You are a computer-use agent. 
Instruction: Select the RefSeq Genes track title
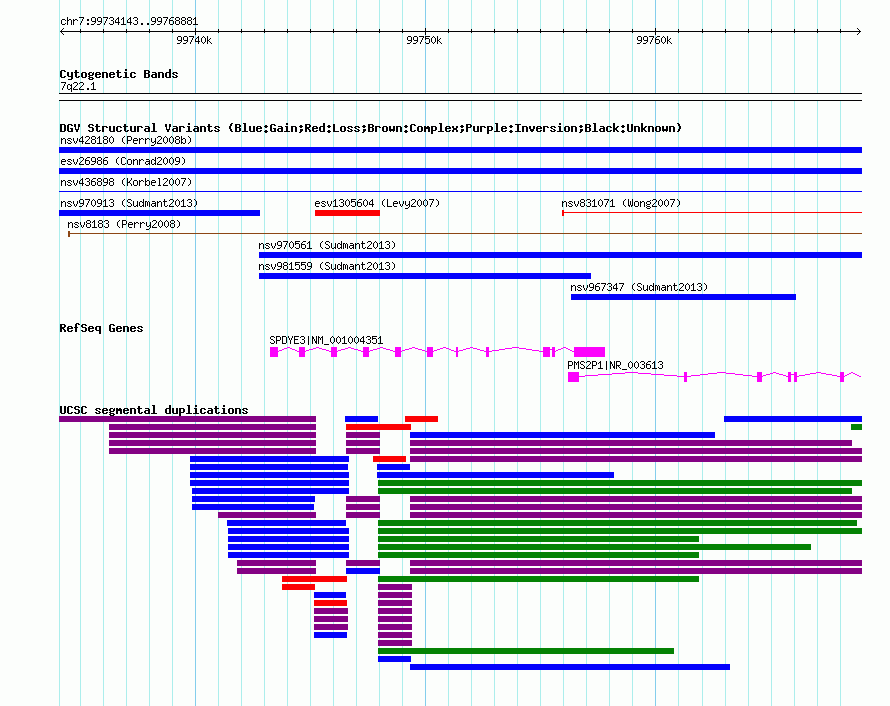[101, 328]
